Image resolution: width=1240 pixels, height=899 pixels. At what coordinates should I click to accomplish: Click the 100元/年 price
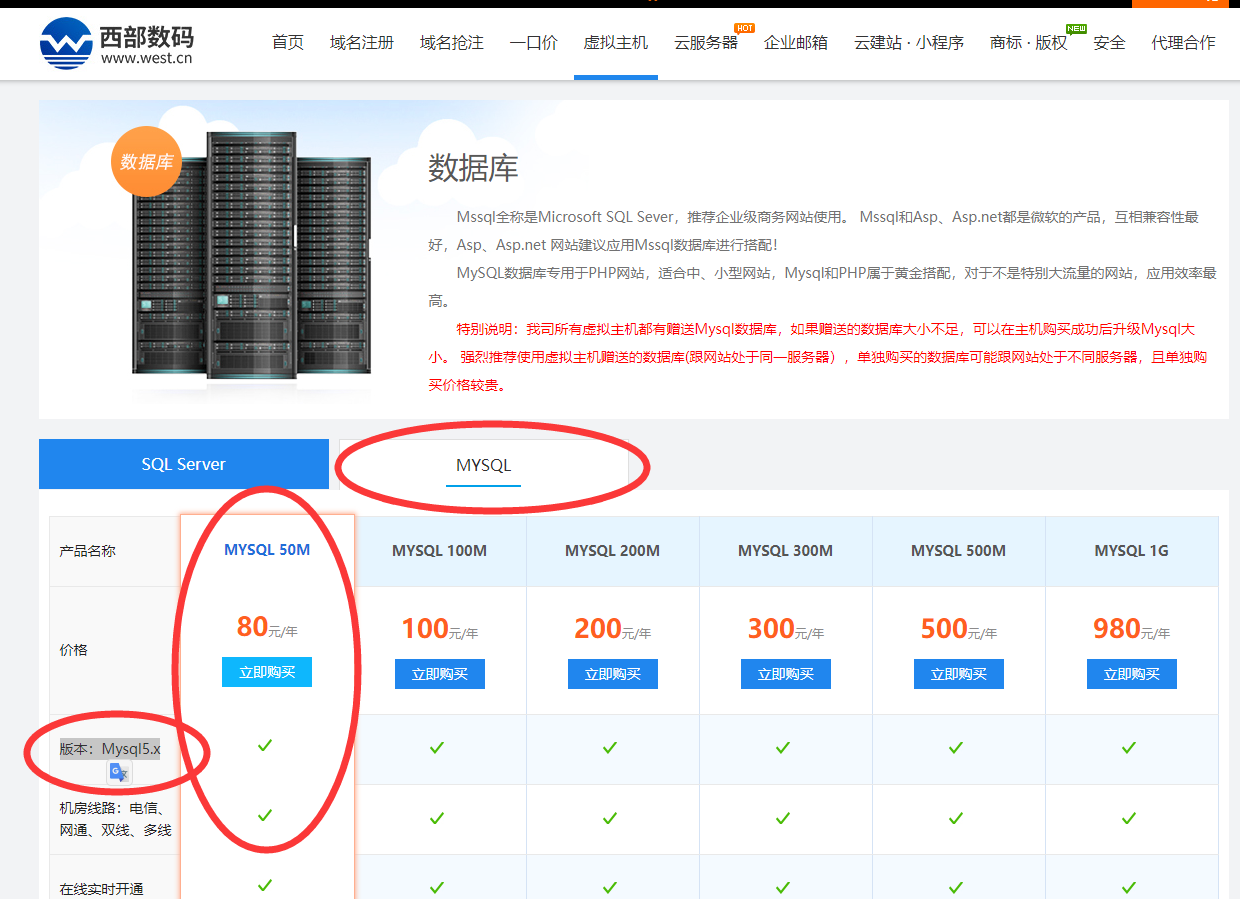[440, 629]
